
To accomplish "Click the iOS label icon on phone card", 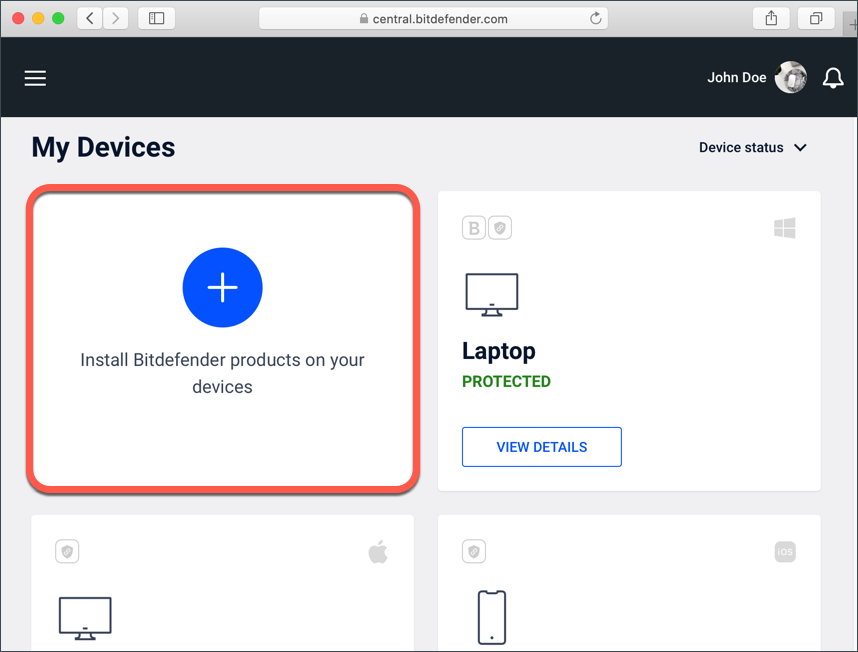I will click(785, 551).
